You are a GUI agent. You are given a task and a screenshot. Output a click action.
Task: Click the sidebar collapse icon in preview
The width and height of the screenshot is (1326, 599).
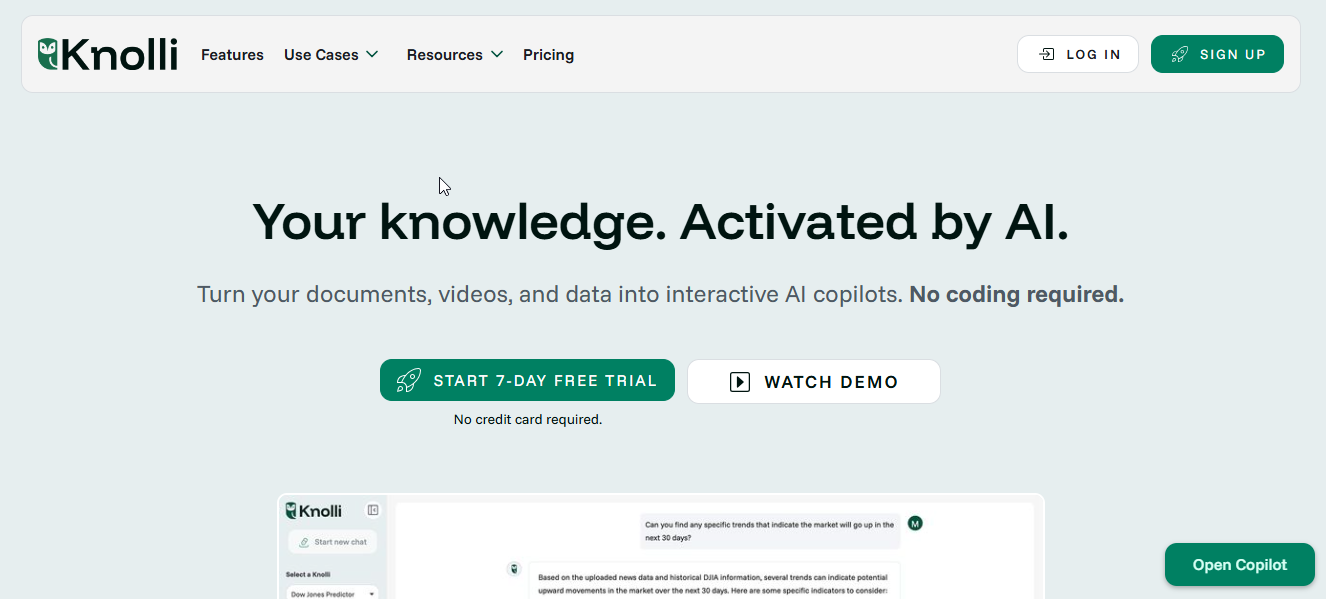(373, 510)
